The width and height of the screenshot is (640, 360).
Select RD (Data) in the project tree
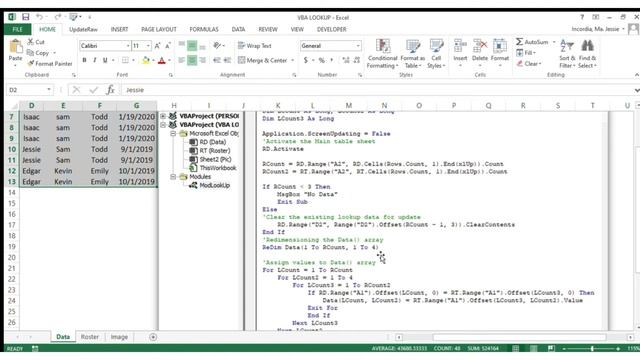pyautogui.click(x=212, y=142)
